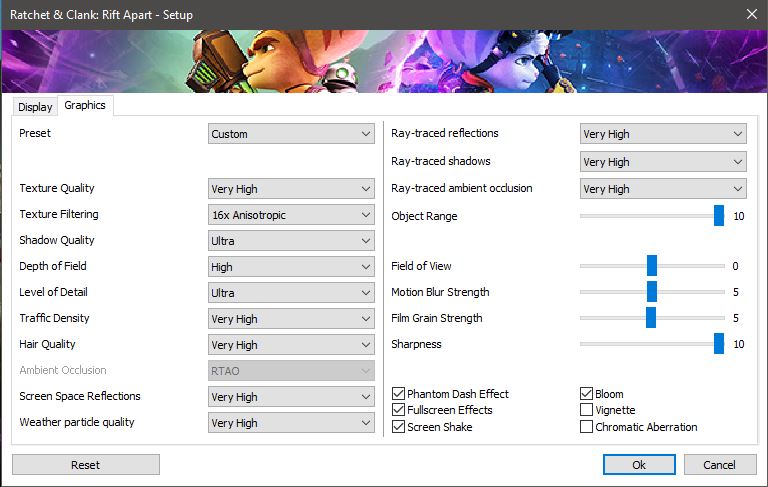Click the Ratchet & Clank banner image

[x=384, y=61]
